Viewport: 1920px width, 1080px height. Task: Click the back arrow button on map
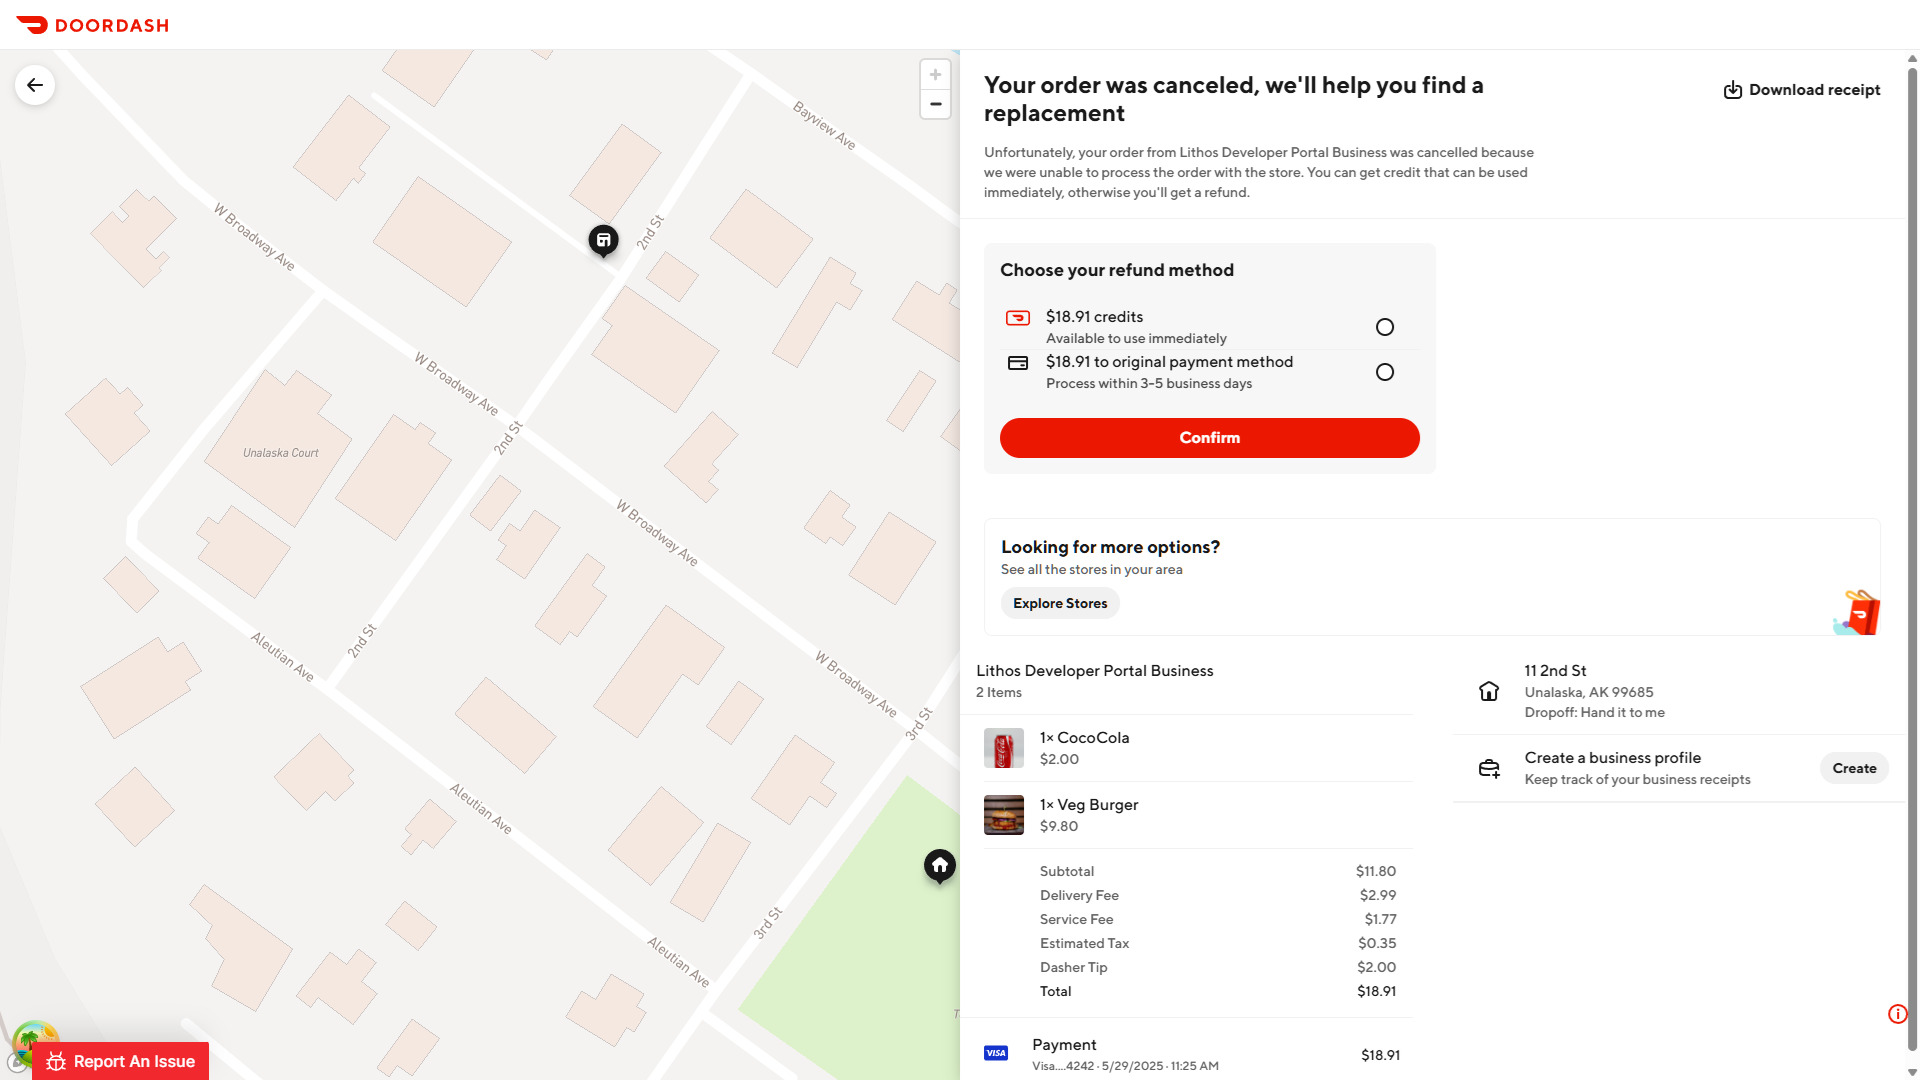click(x=35, y=85)
